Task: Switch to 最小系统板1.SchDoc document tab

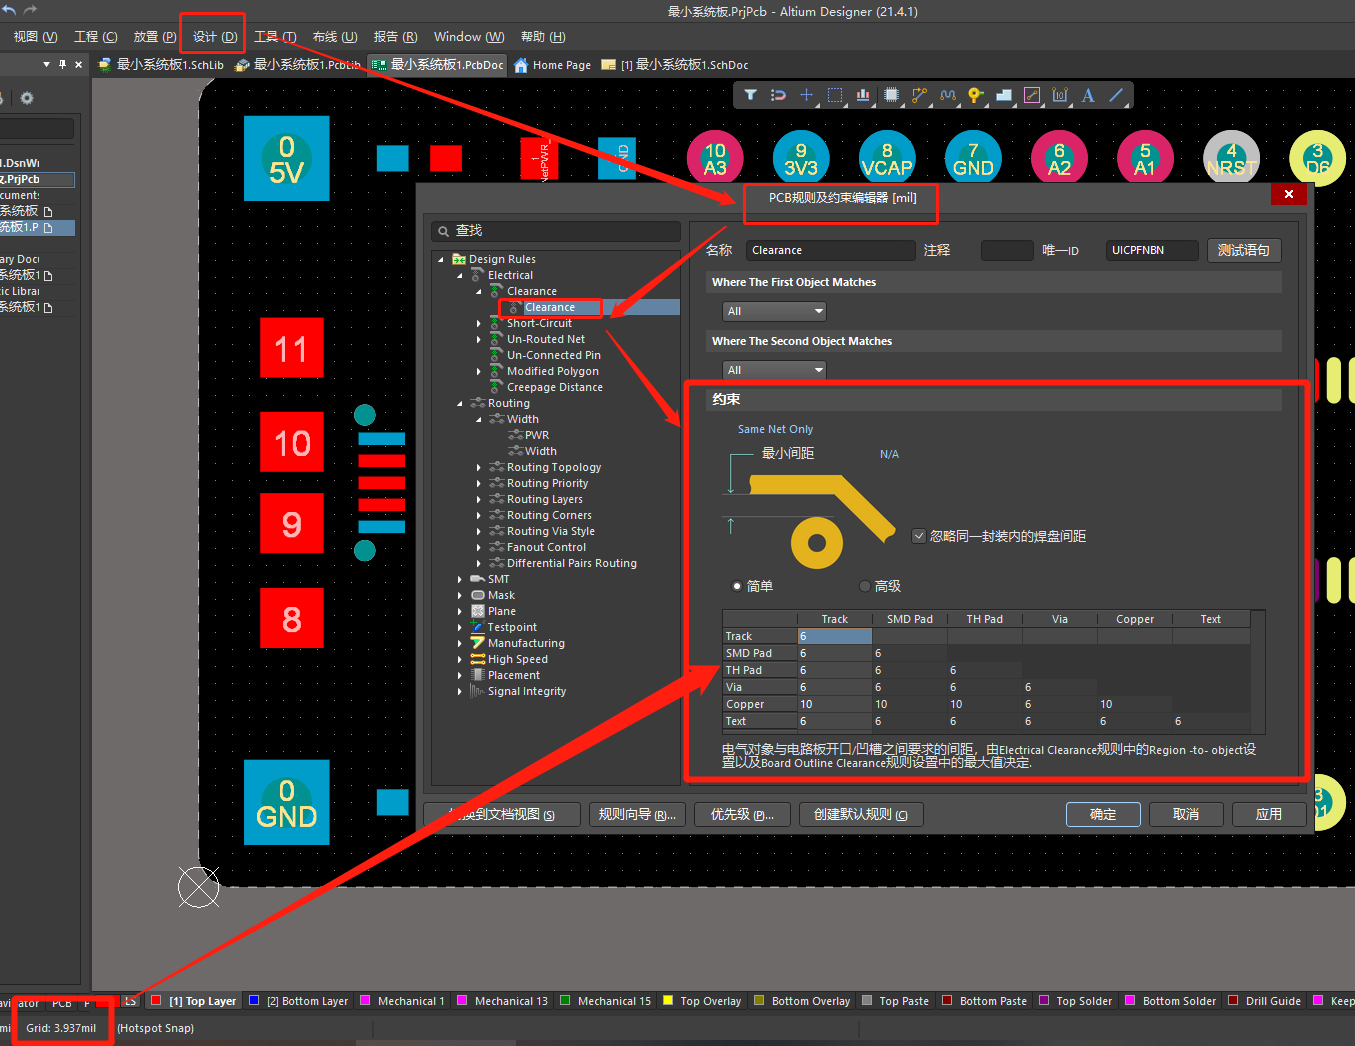Action: [x=676, y=65]
